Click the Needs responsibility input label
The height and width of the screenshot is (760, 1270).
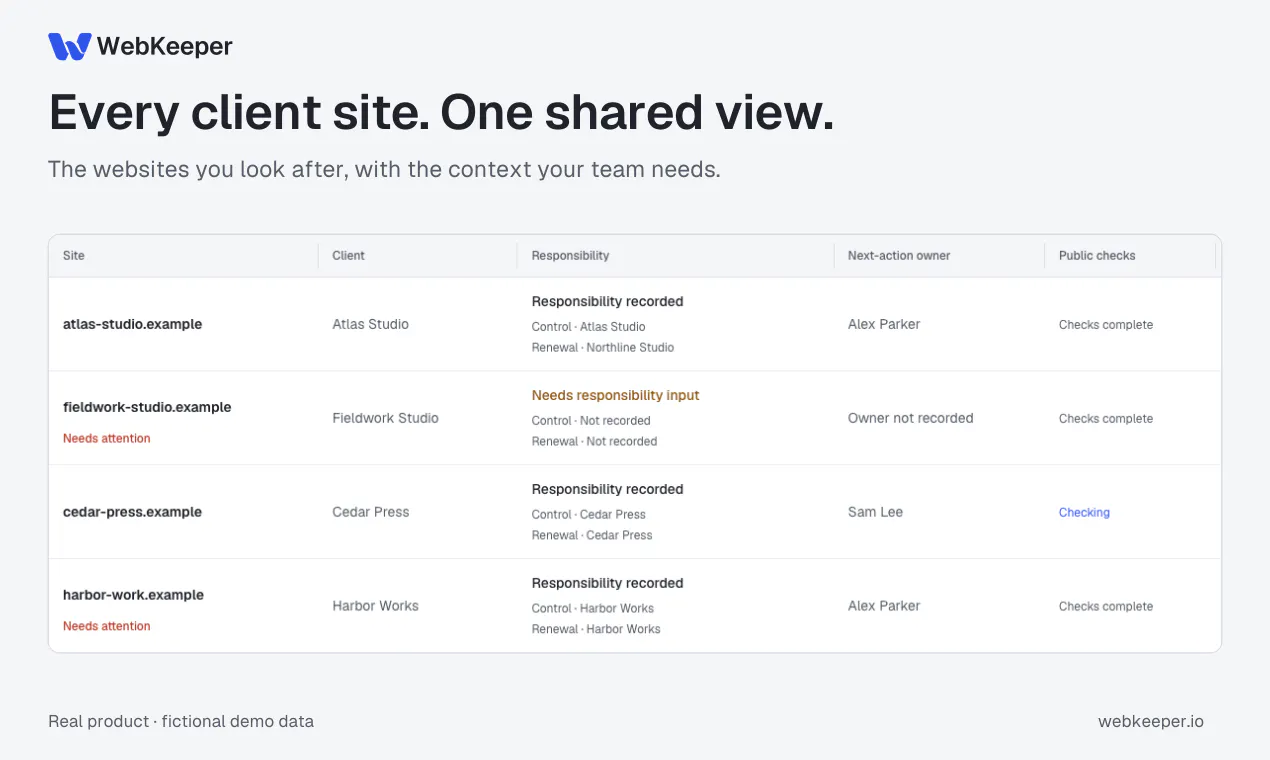click(x=616, y=395)
